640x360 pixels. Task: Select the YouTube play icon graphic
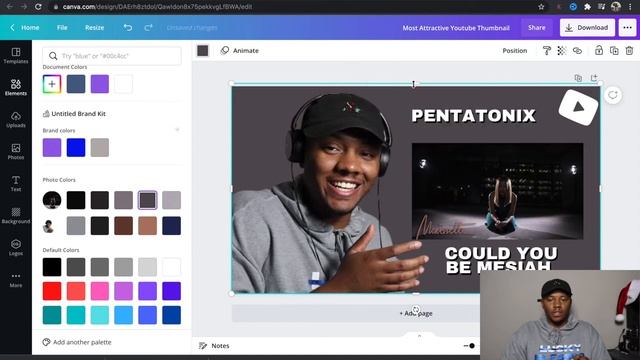578,108
